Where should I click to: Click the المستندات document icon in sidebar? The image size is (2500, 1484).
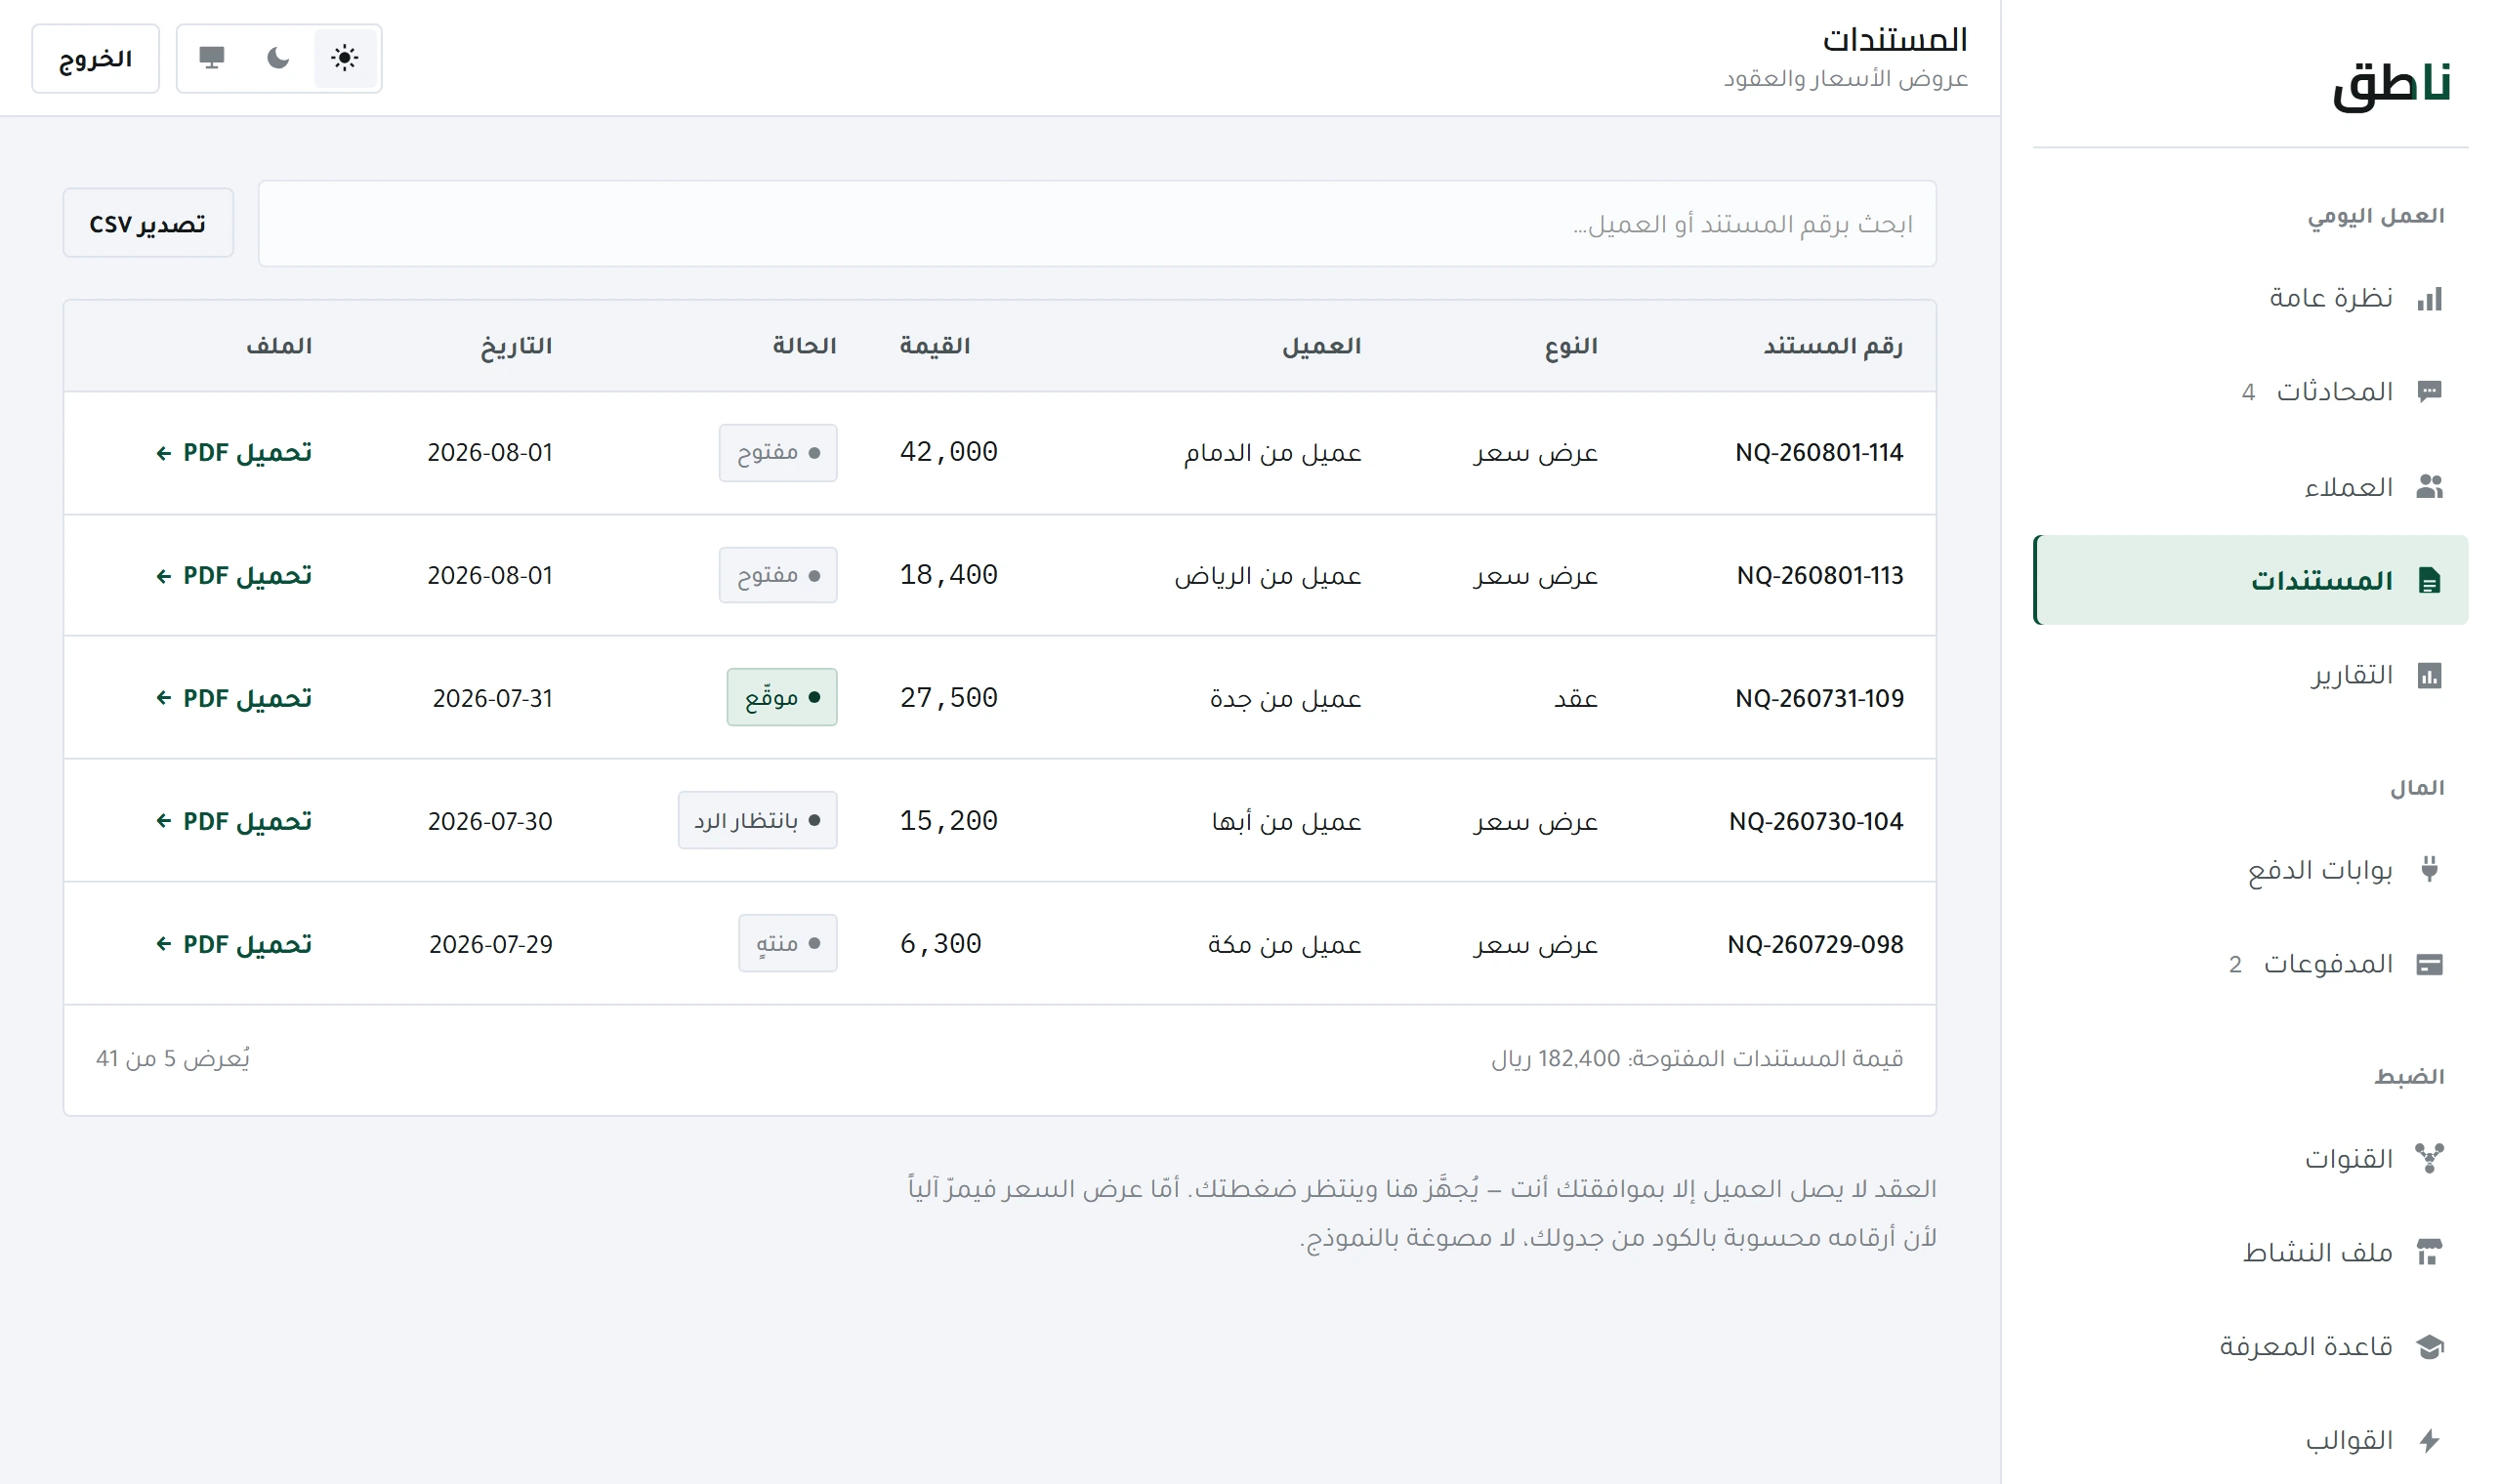tap(2429, 580)
